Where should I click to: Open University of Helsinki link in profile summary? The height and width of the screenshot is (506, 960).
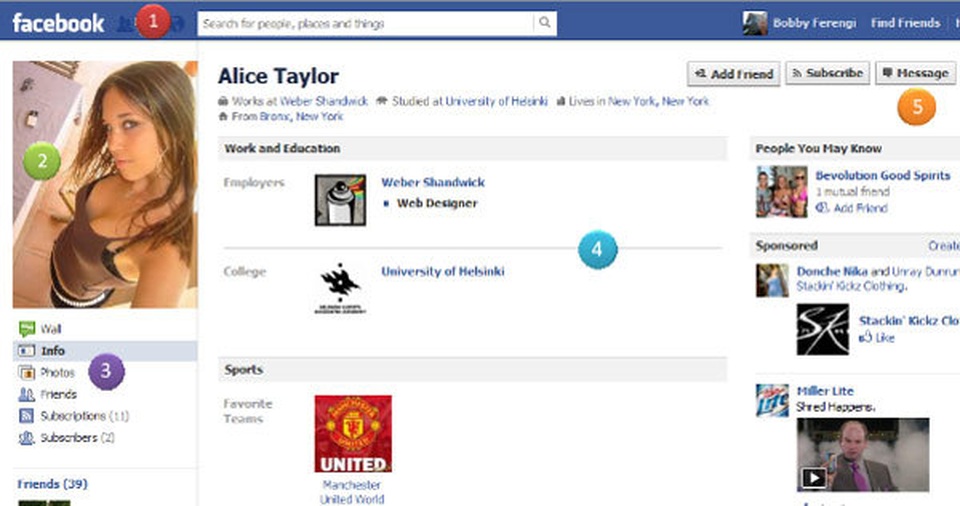496,101
